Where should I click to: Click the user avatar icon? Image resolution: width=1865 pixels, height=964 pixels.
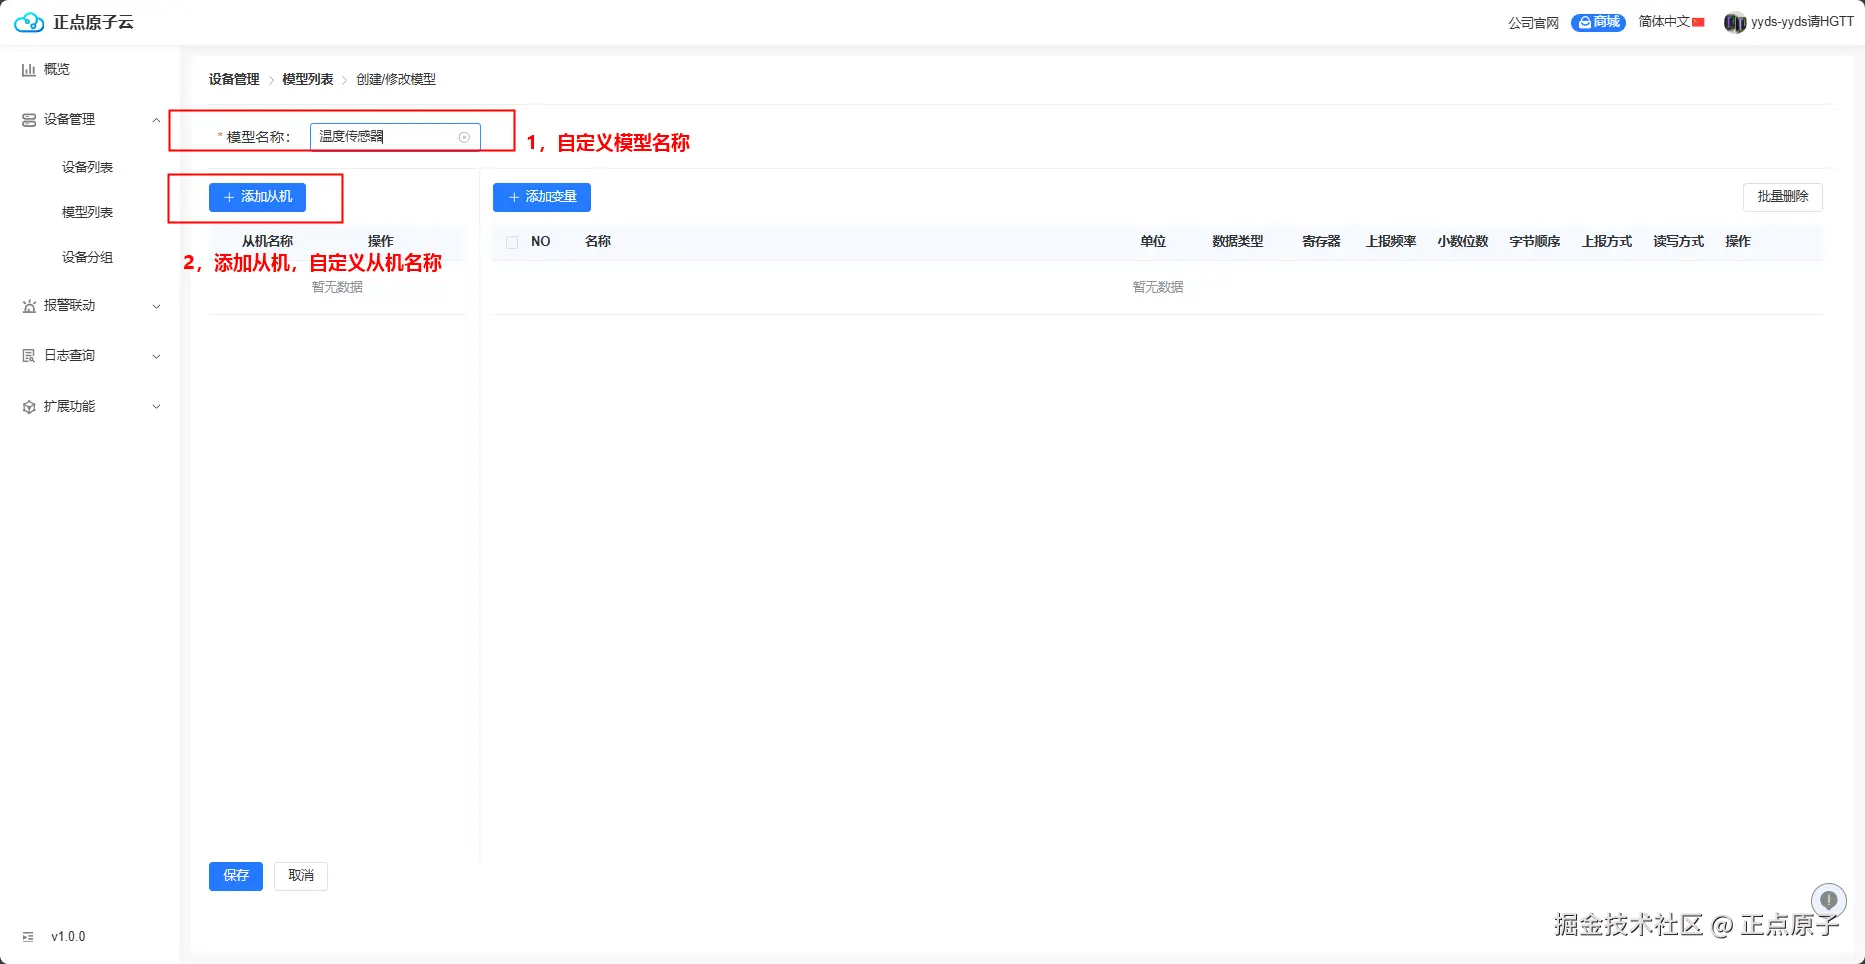[x=1735, y=22]
